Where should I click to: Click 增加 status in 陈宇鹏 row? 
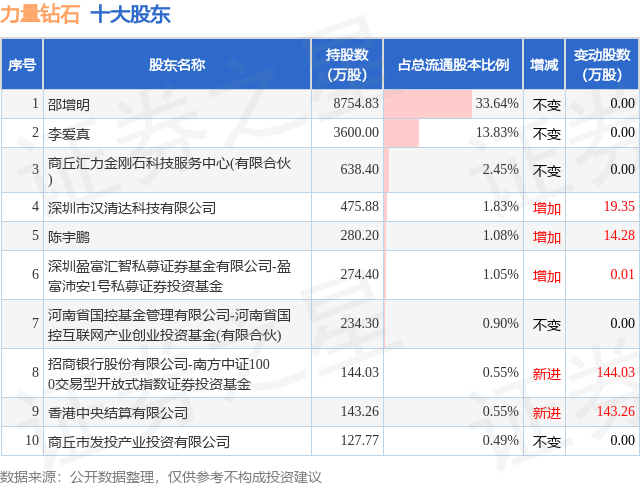click(547, 237)
